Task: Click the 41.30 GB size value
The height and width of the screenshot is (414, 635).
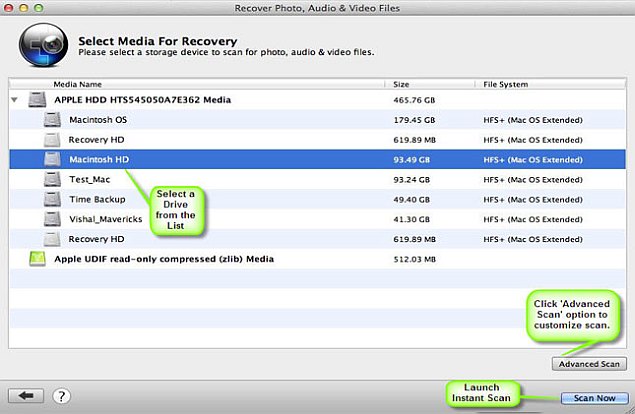Action: pyautogui.click(x=411, y=219)
